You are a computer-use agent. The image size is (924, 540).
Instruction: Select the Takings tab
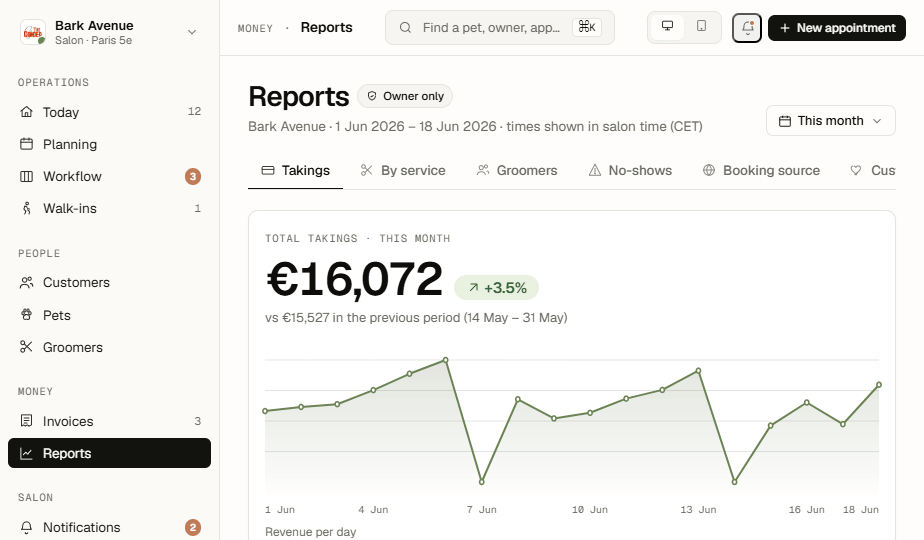(x=295, y=170)
